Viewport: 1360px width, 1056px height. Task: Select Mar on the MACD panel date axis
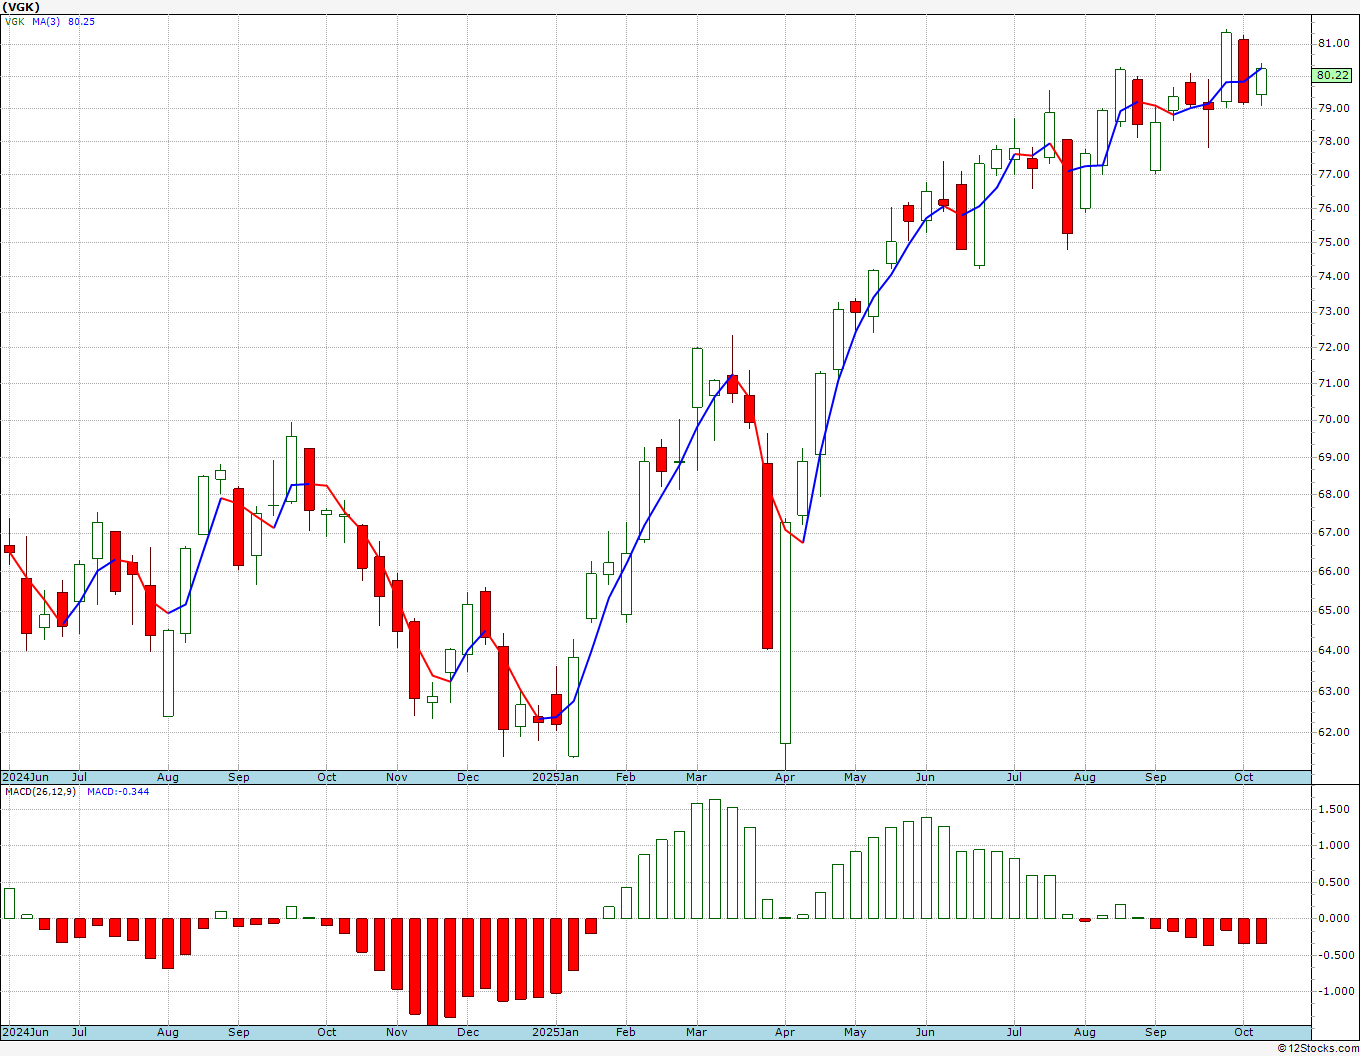(696, 1032)
